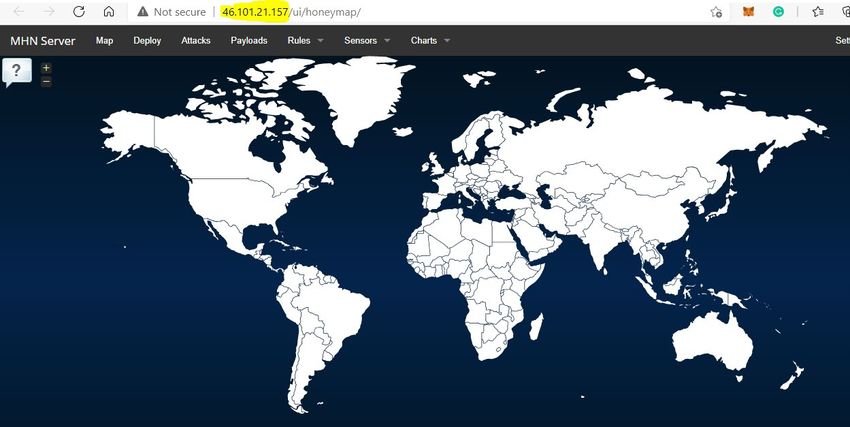This screenshot has height=427, width=850.
Task: Zoom out the map with minus button
Action: (46, 82)
